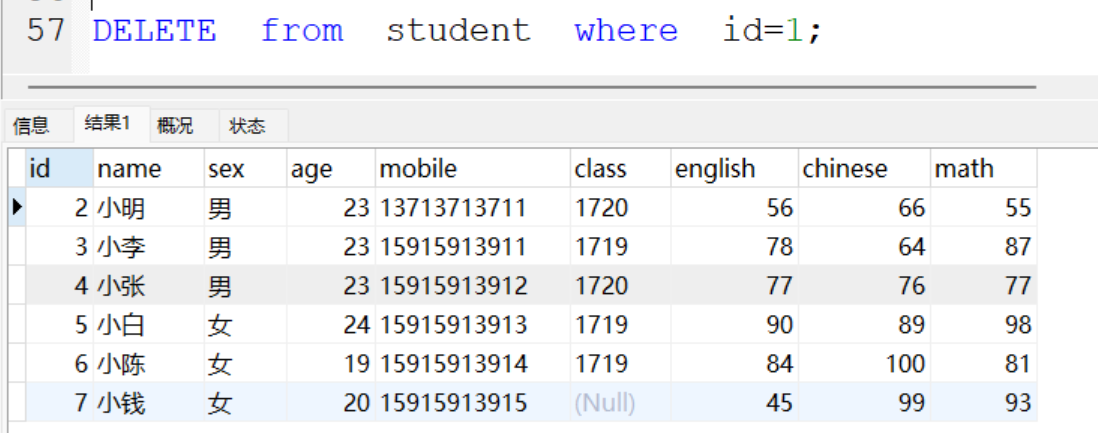Show the 状态 tab
The image size is (1098, 433).
(x=248, y=126)
